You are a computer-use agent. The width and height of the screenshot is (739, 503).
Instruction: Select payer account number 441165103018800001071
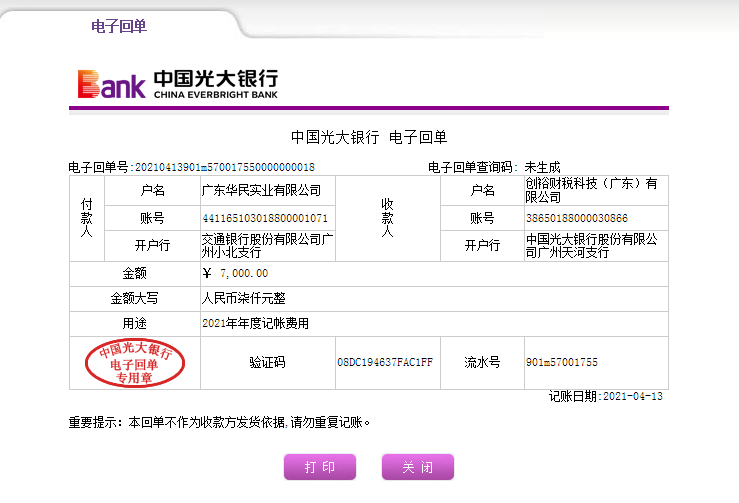pos(264,218)
